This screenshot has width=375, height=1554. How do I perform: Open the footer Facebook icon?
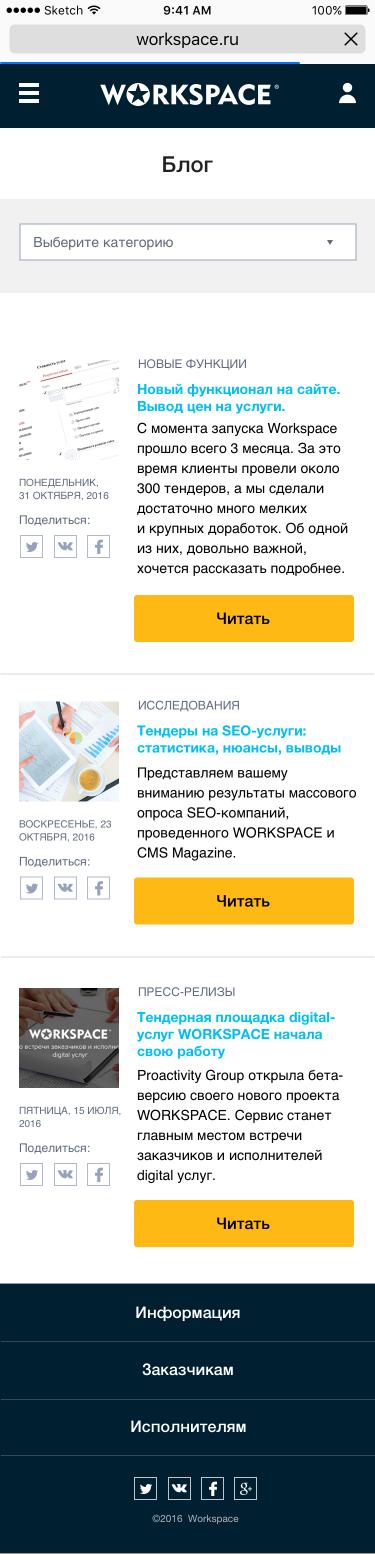click(x=212, y=1488)
